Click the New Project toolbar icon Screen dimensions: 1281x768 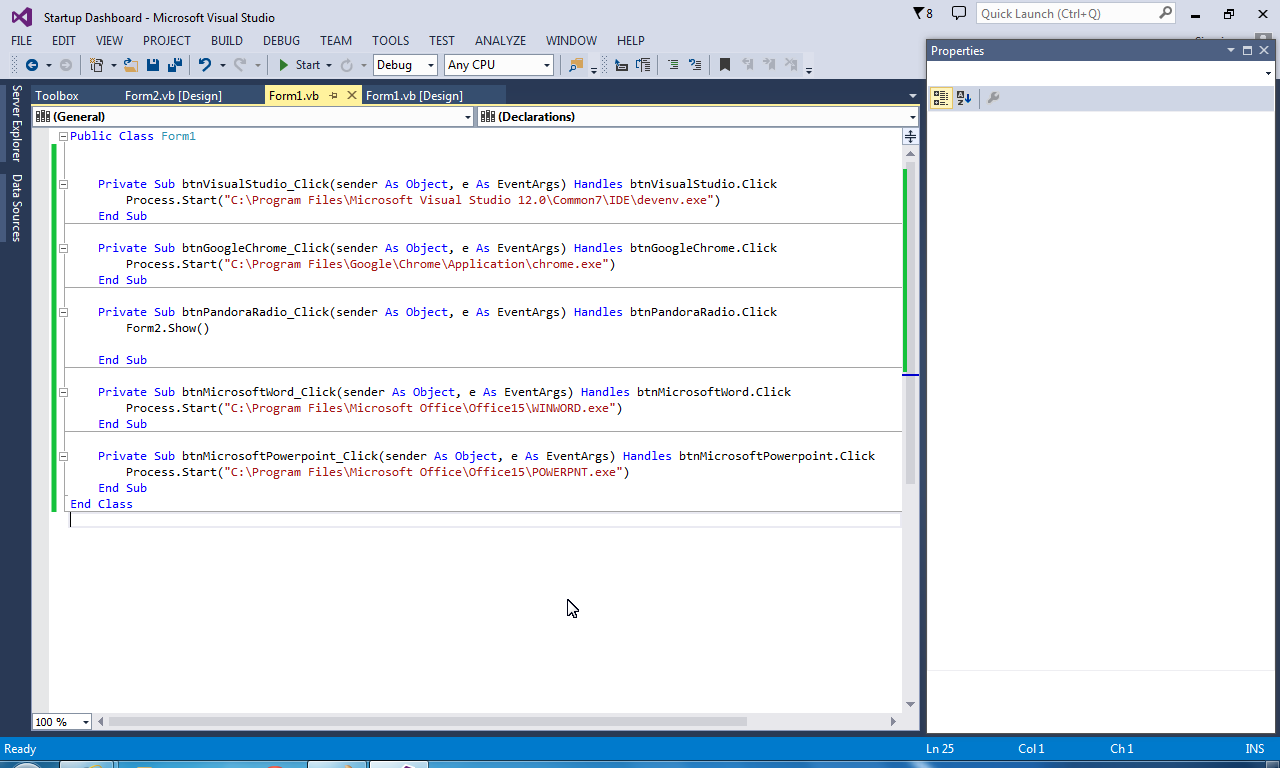tap(97, 64)
